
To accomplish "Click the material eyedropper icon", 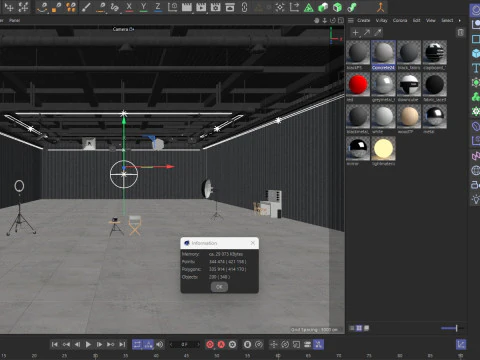I will (378, 32).
